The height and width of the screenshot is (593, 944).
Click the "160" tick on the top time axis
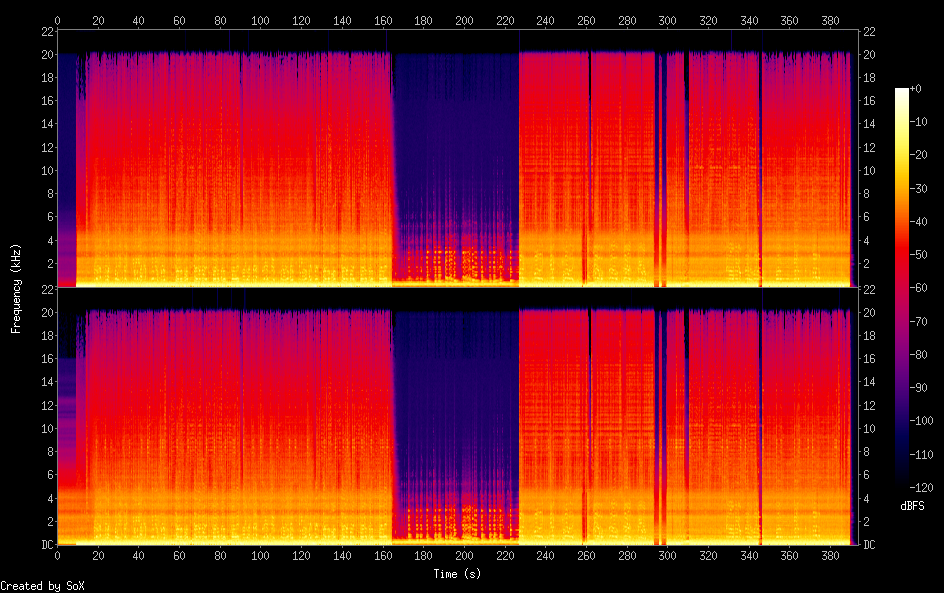383,20
